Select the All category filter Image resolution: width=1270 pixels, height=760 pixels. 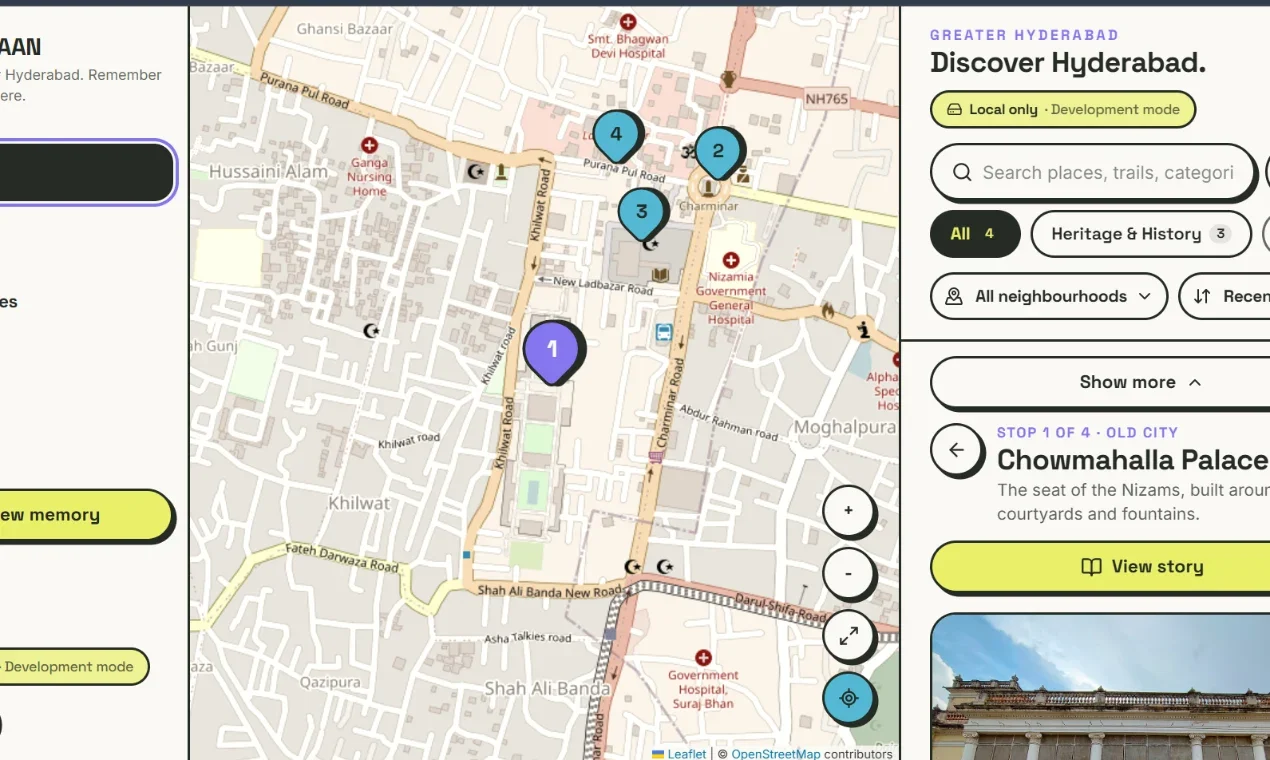click(974, 234)
